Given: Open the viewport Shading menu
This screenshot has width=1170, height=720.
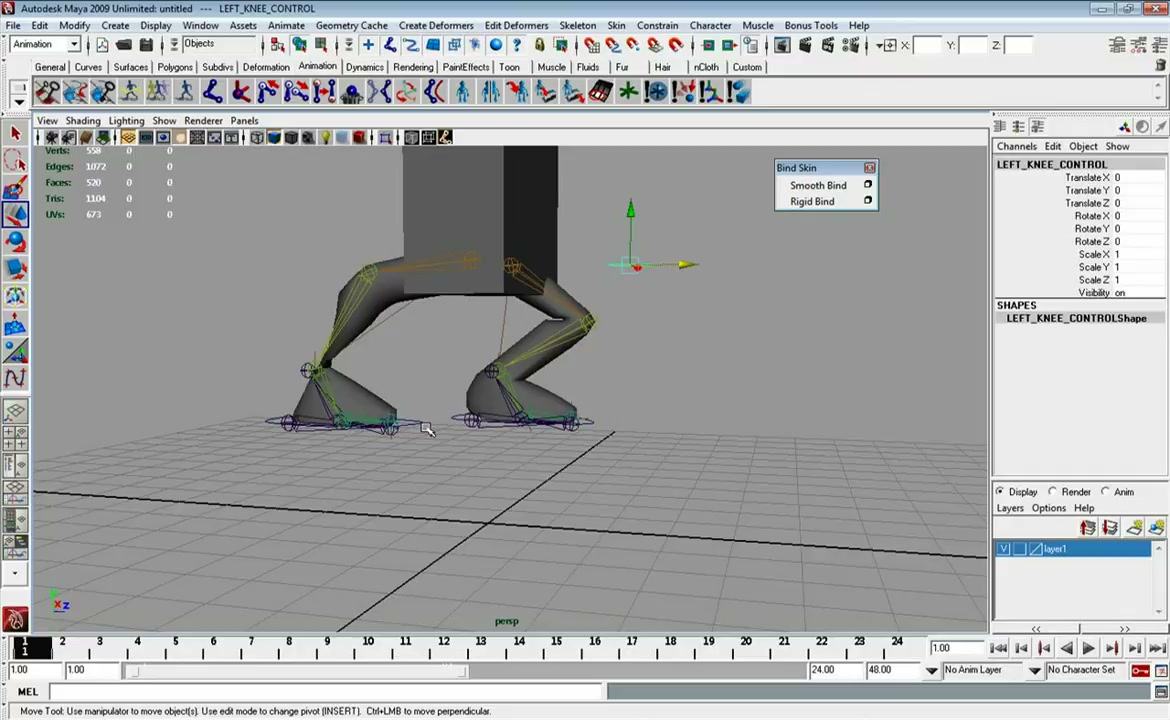Looking at the screenshot, I should tap(83, 120).
